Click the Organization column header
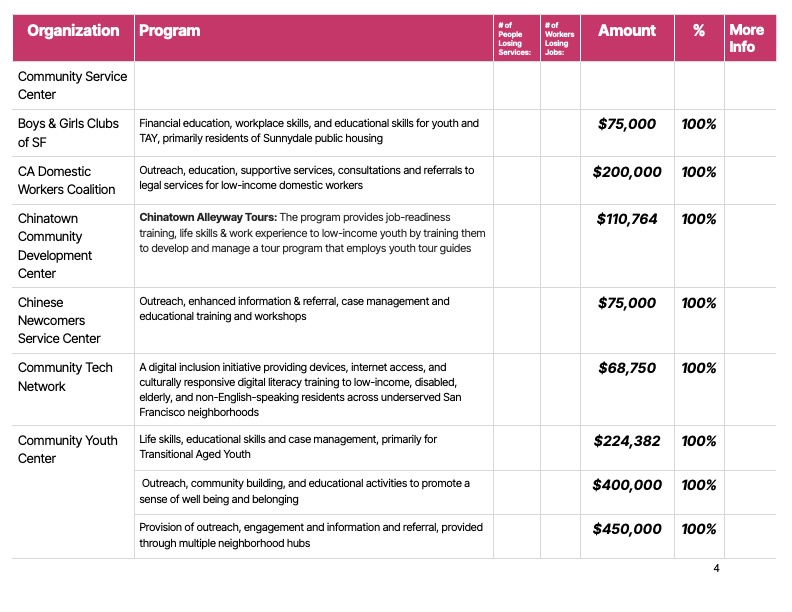This screenshot has height=612, width=792. tap(73, 31)
